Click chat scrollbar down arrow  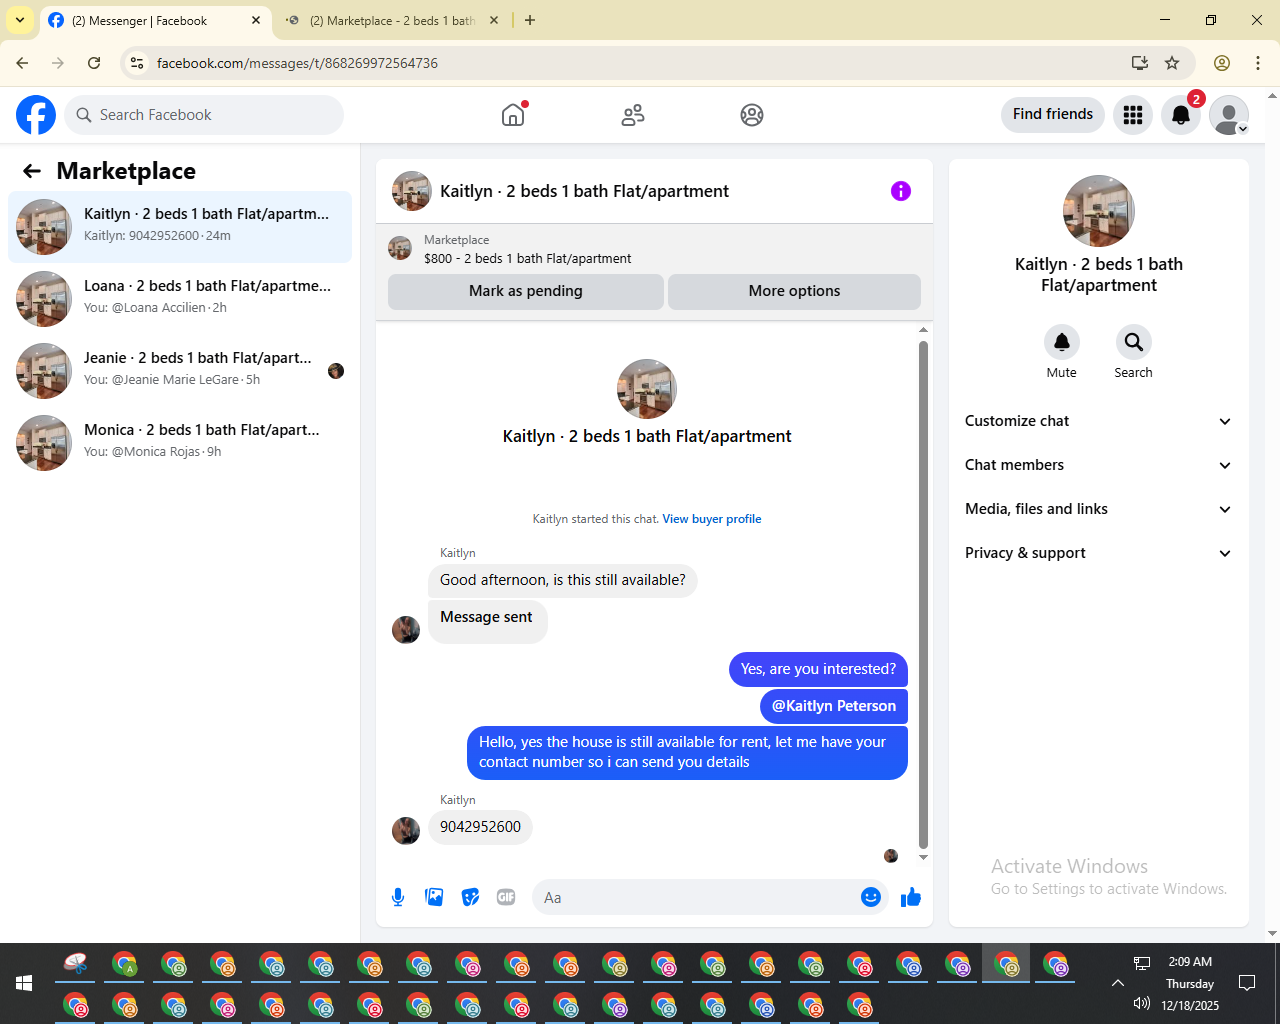(x=923, y=857)
